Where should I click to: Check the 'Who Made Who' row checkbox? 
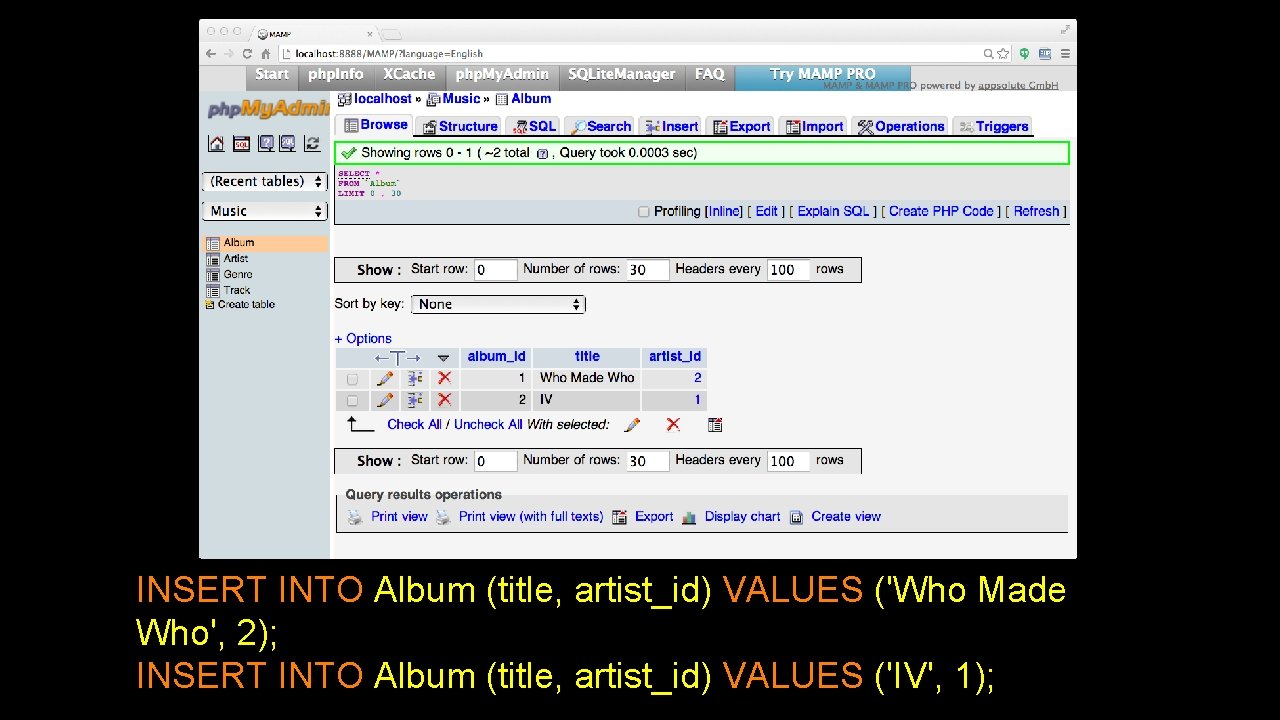(x=352, y=379)
